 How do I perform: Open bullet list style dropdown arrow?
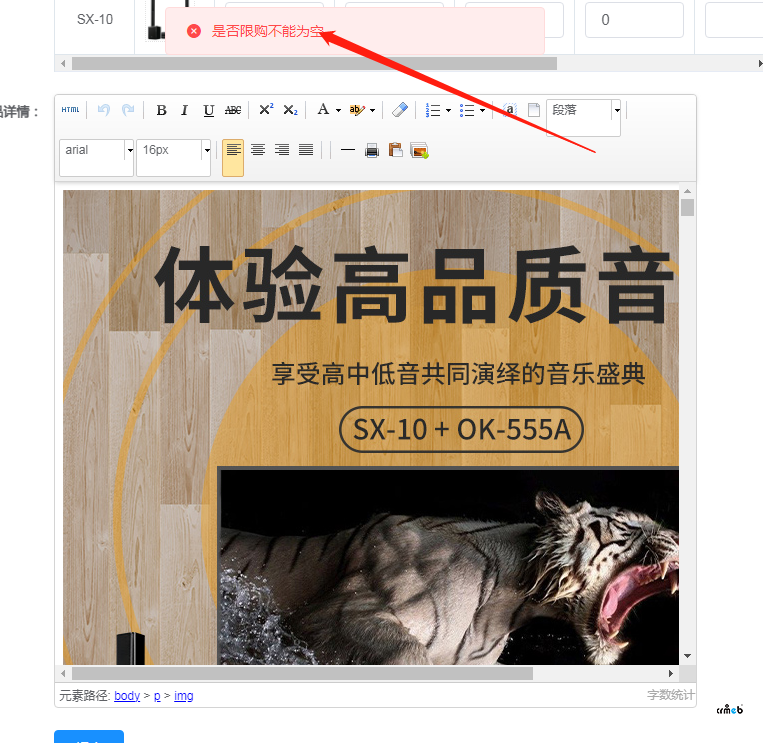click(482, 110)
